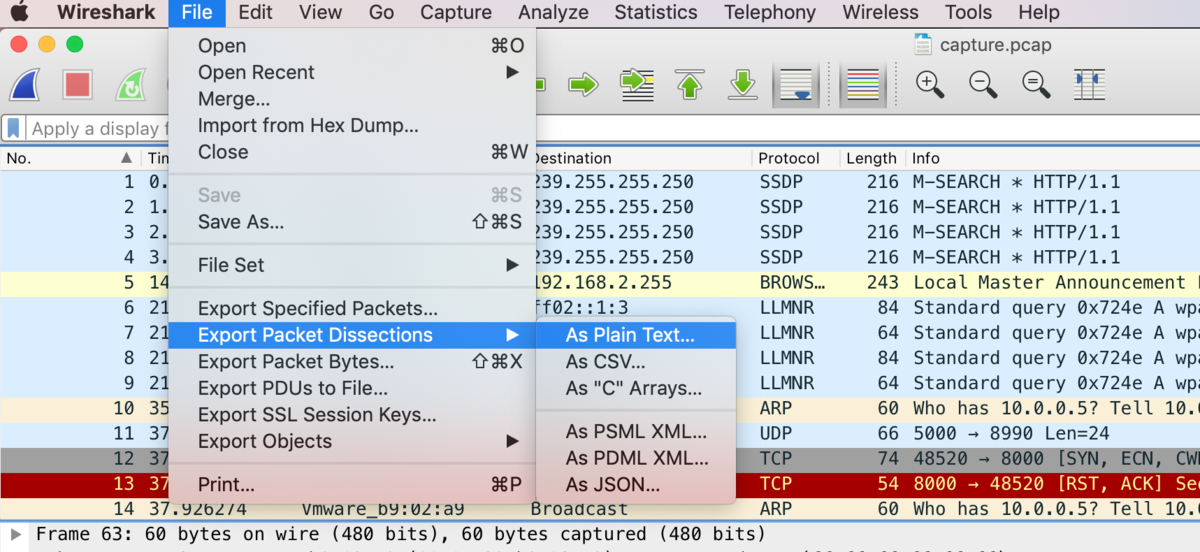Image resolution: width=1200 pixels, height=552 pixels.
Task: Select packet 11 UDP 5000 → 8990 row
Action: [600, 434]
